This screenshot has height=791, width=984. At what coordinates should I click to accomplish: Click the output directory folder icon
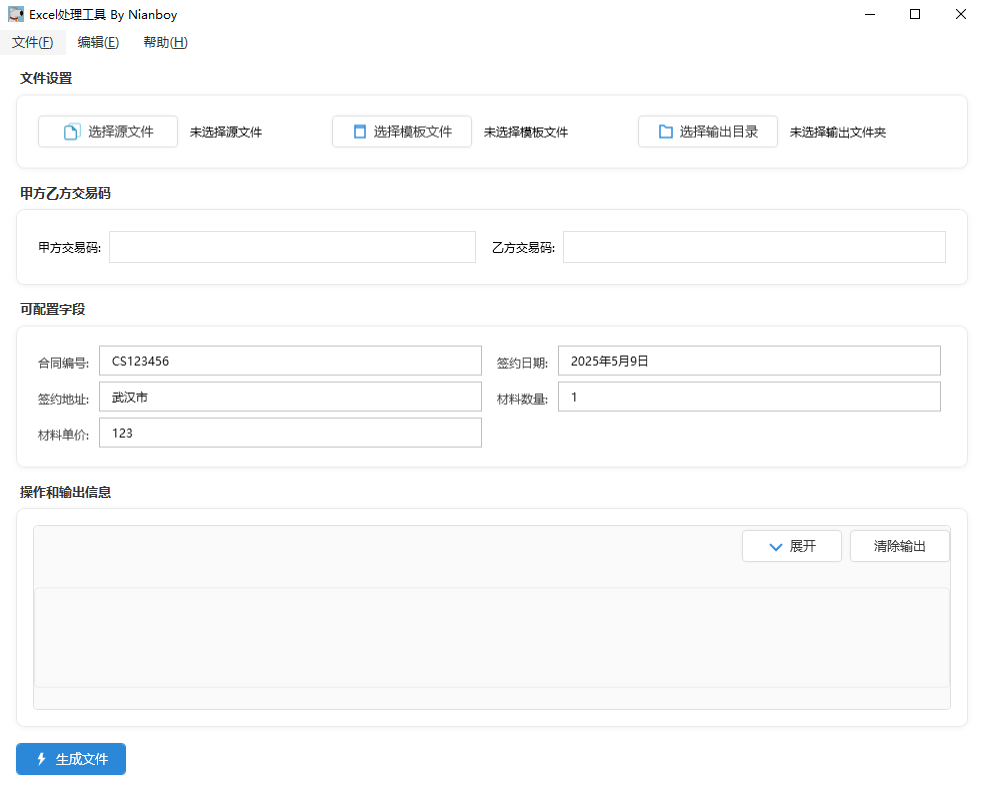click(665, 132)
